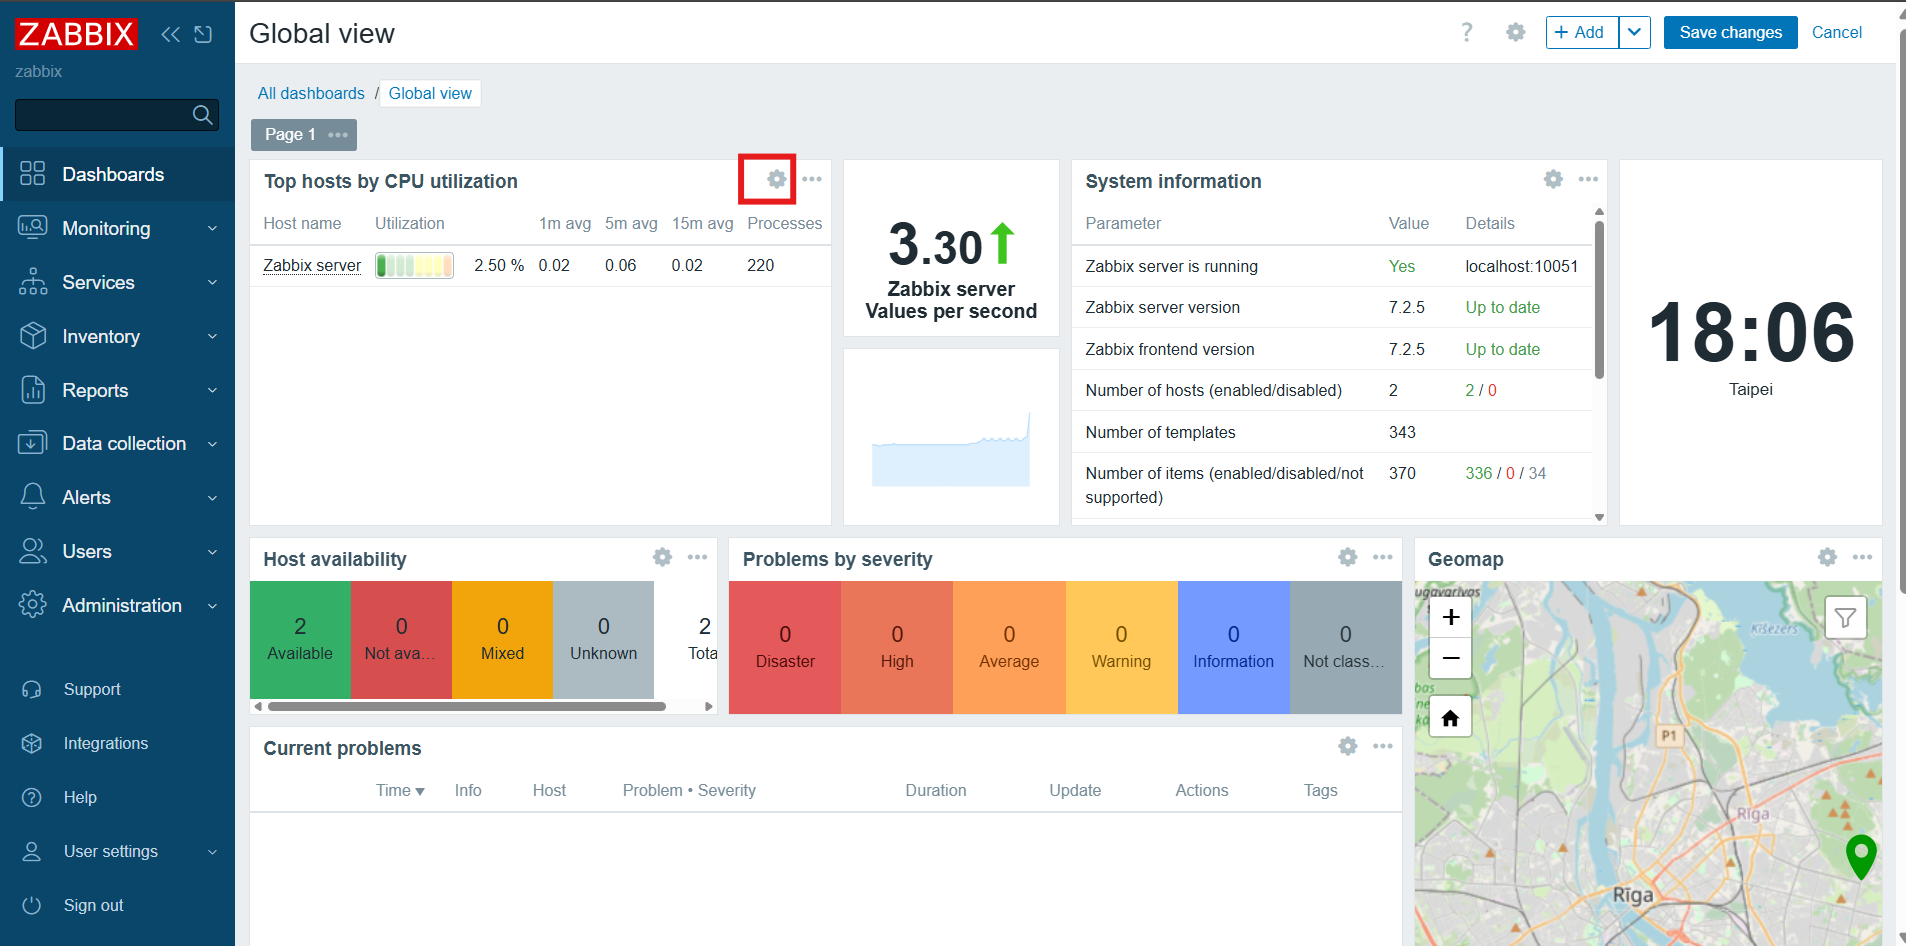
Task: Sort problems by Time column
Action: (x=399, y=790)
